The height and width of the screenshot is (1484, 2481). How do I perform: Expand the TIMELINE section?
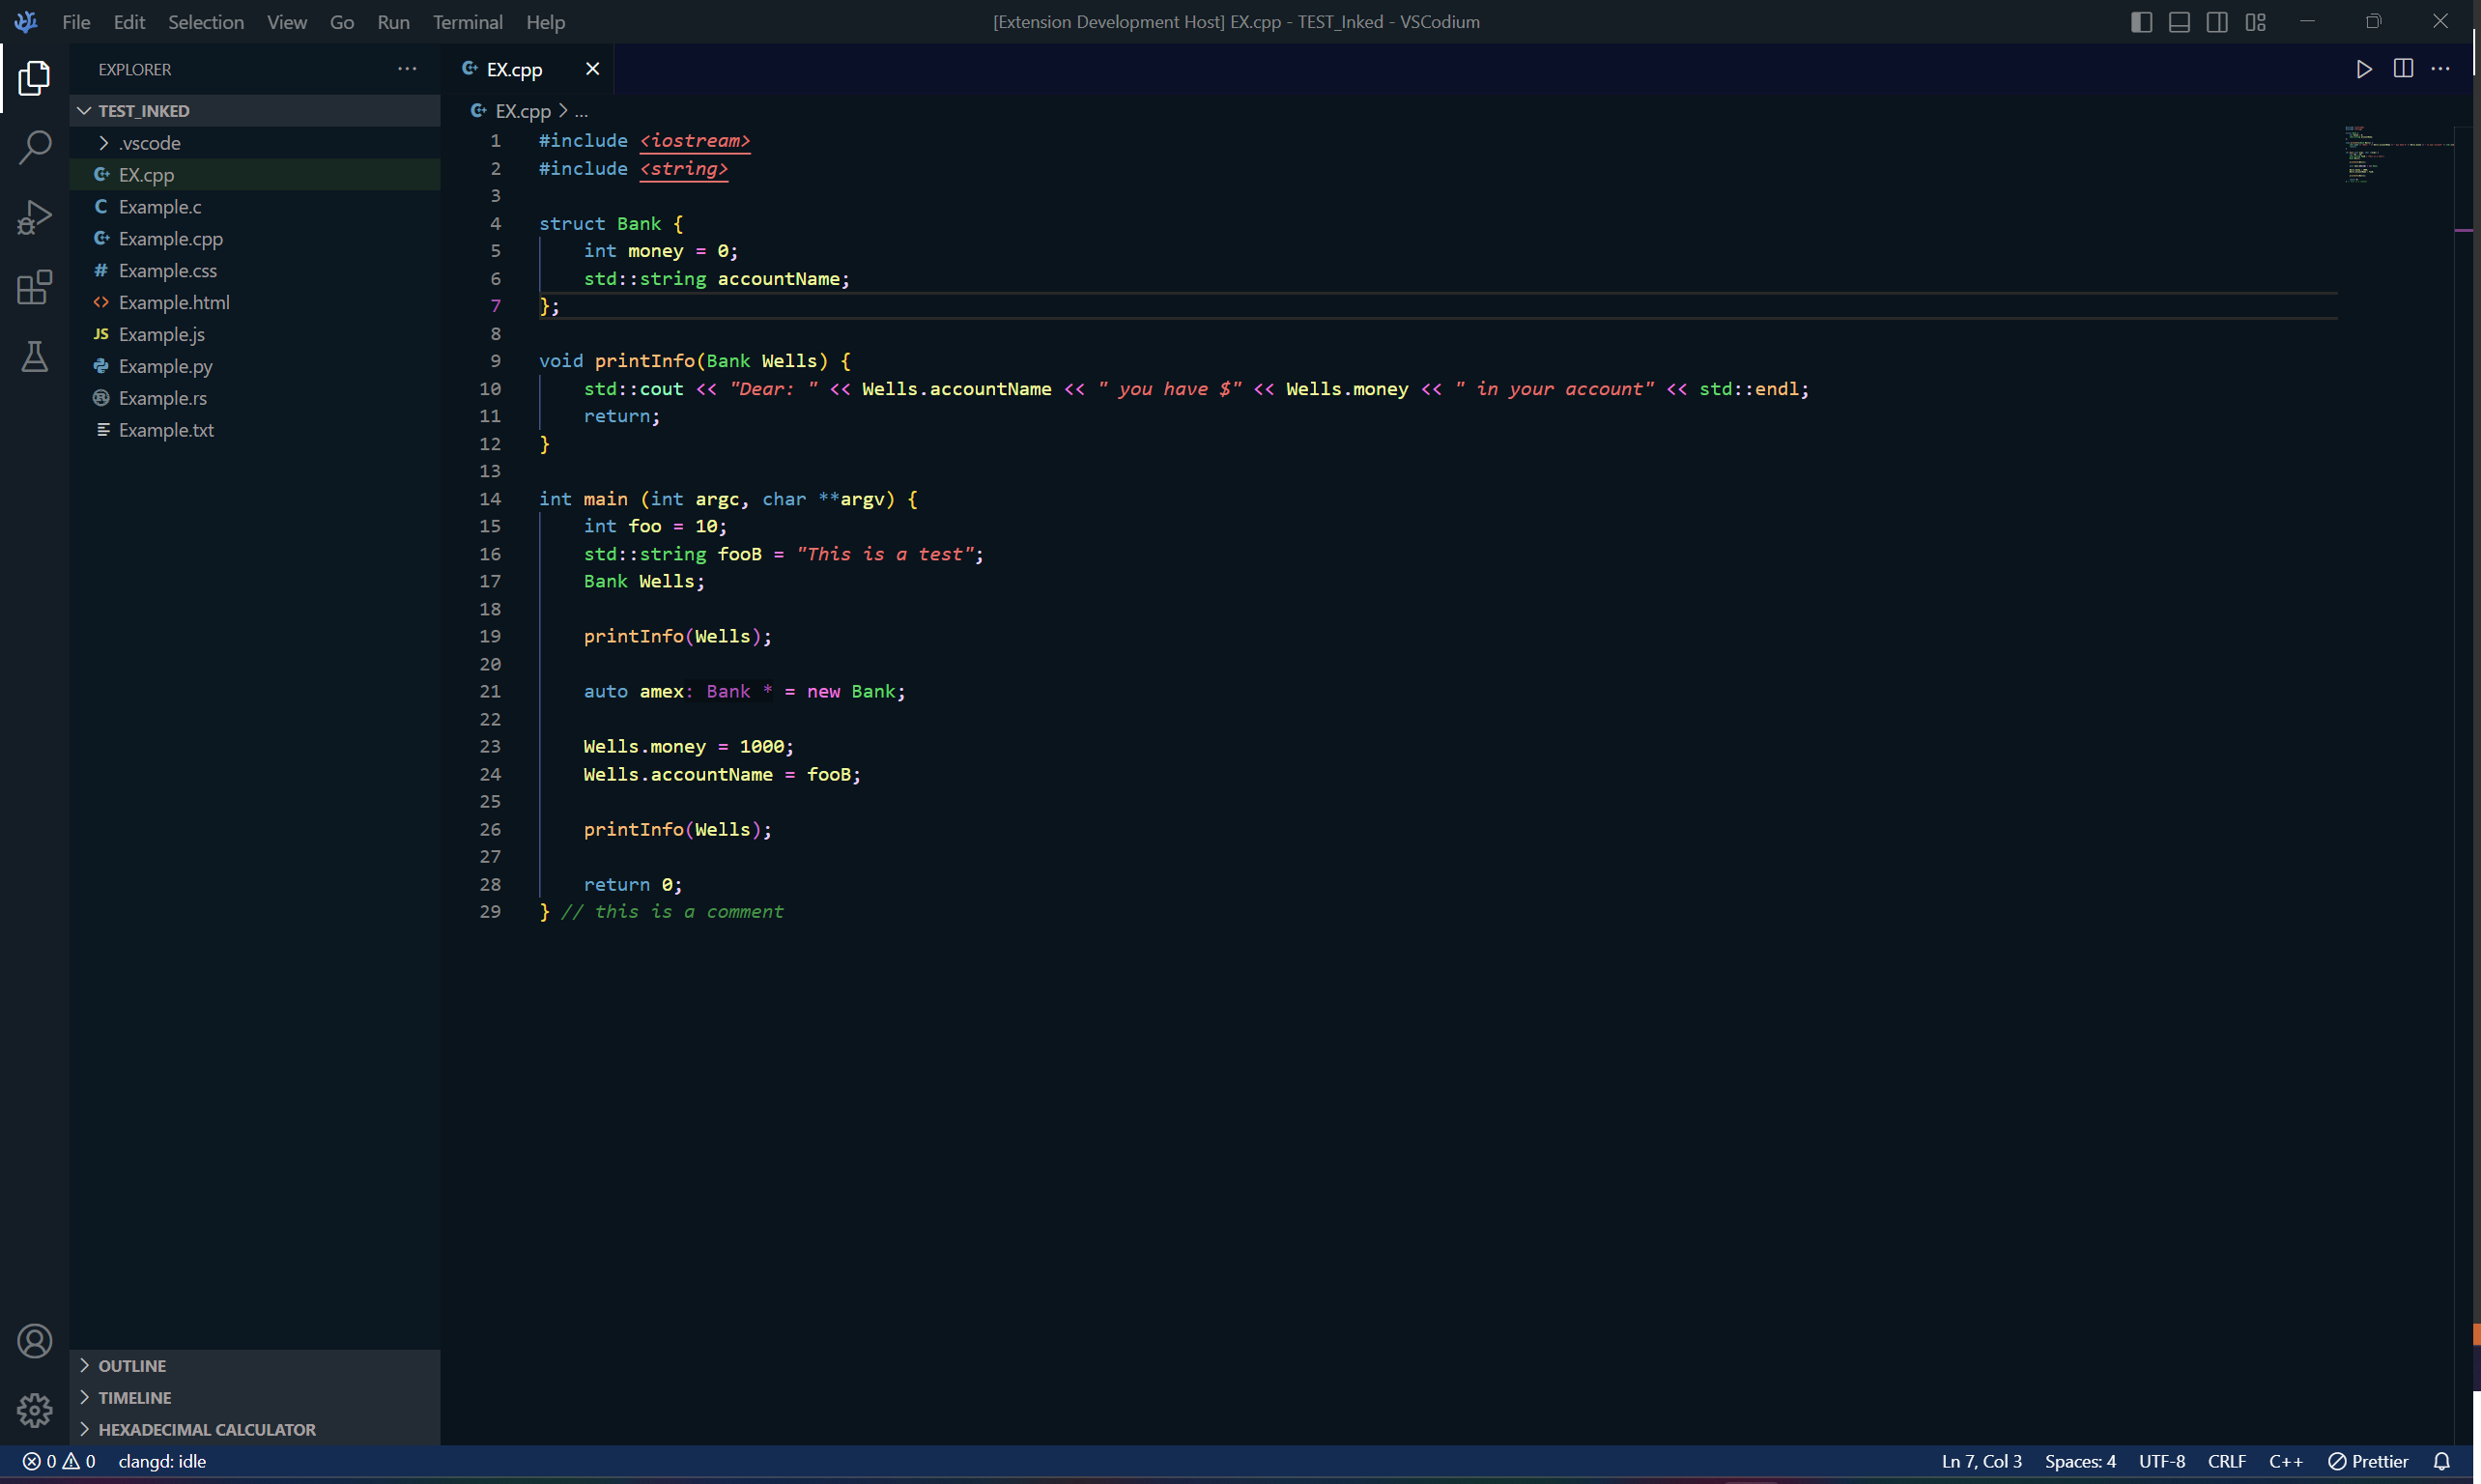coord(255,1398)
